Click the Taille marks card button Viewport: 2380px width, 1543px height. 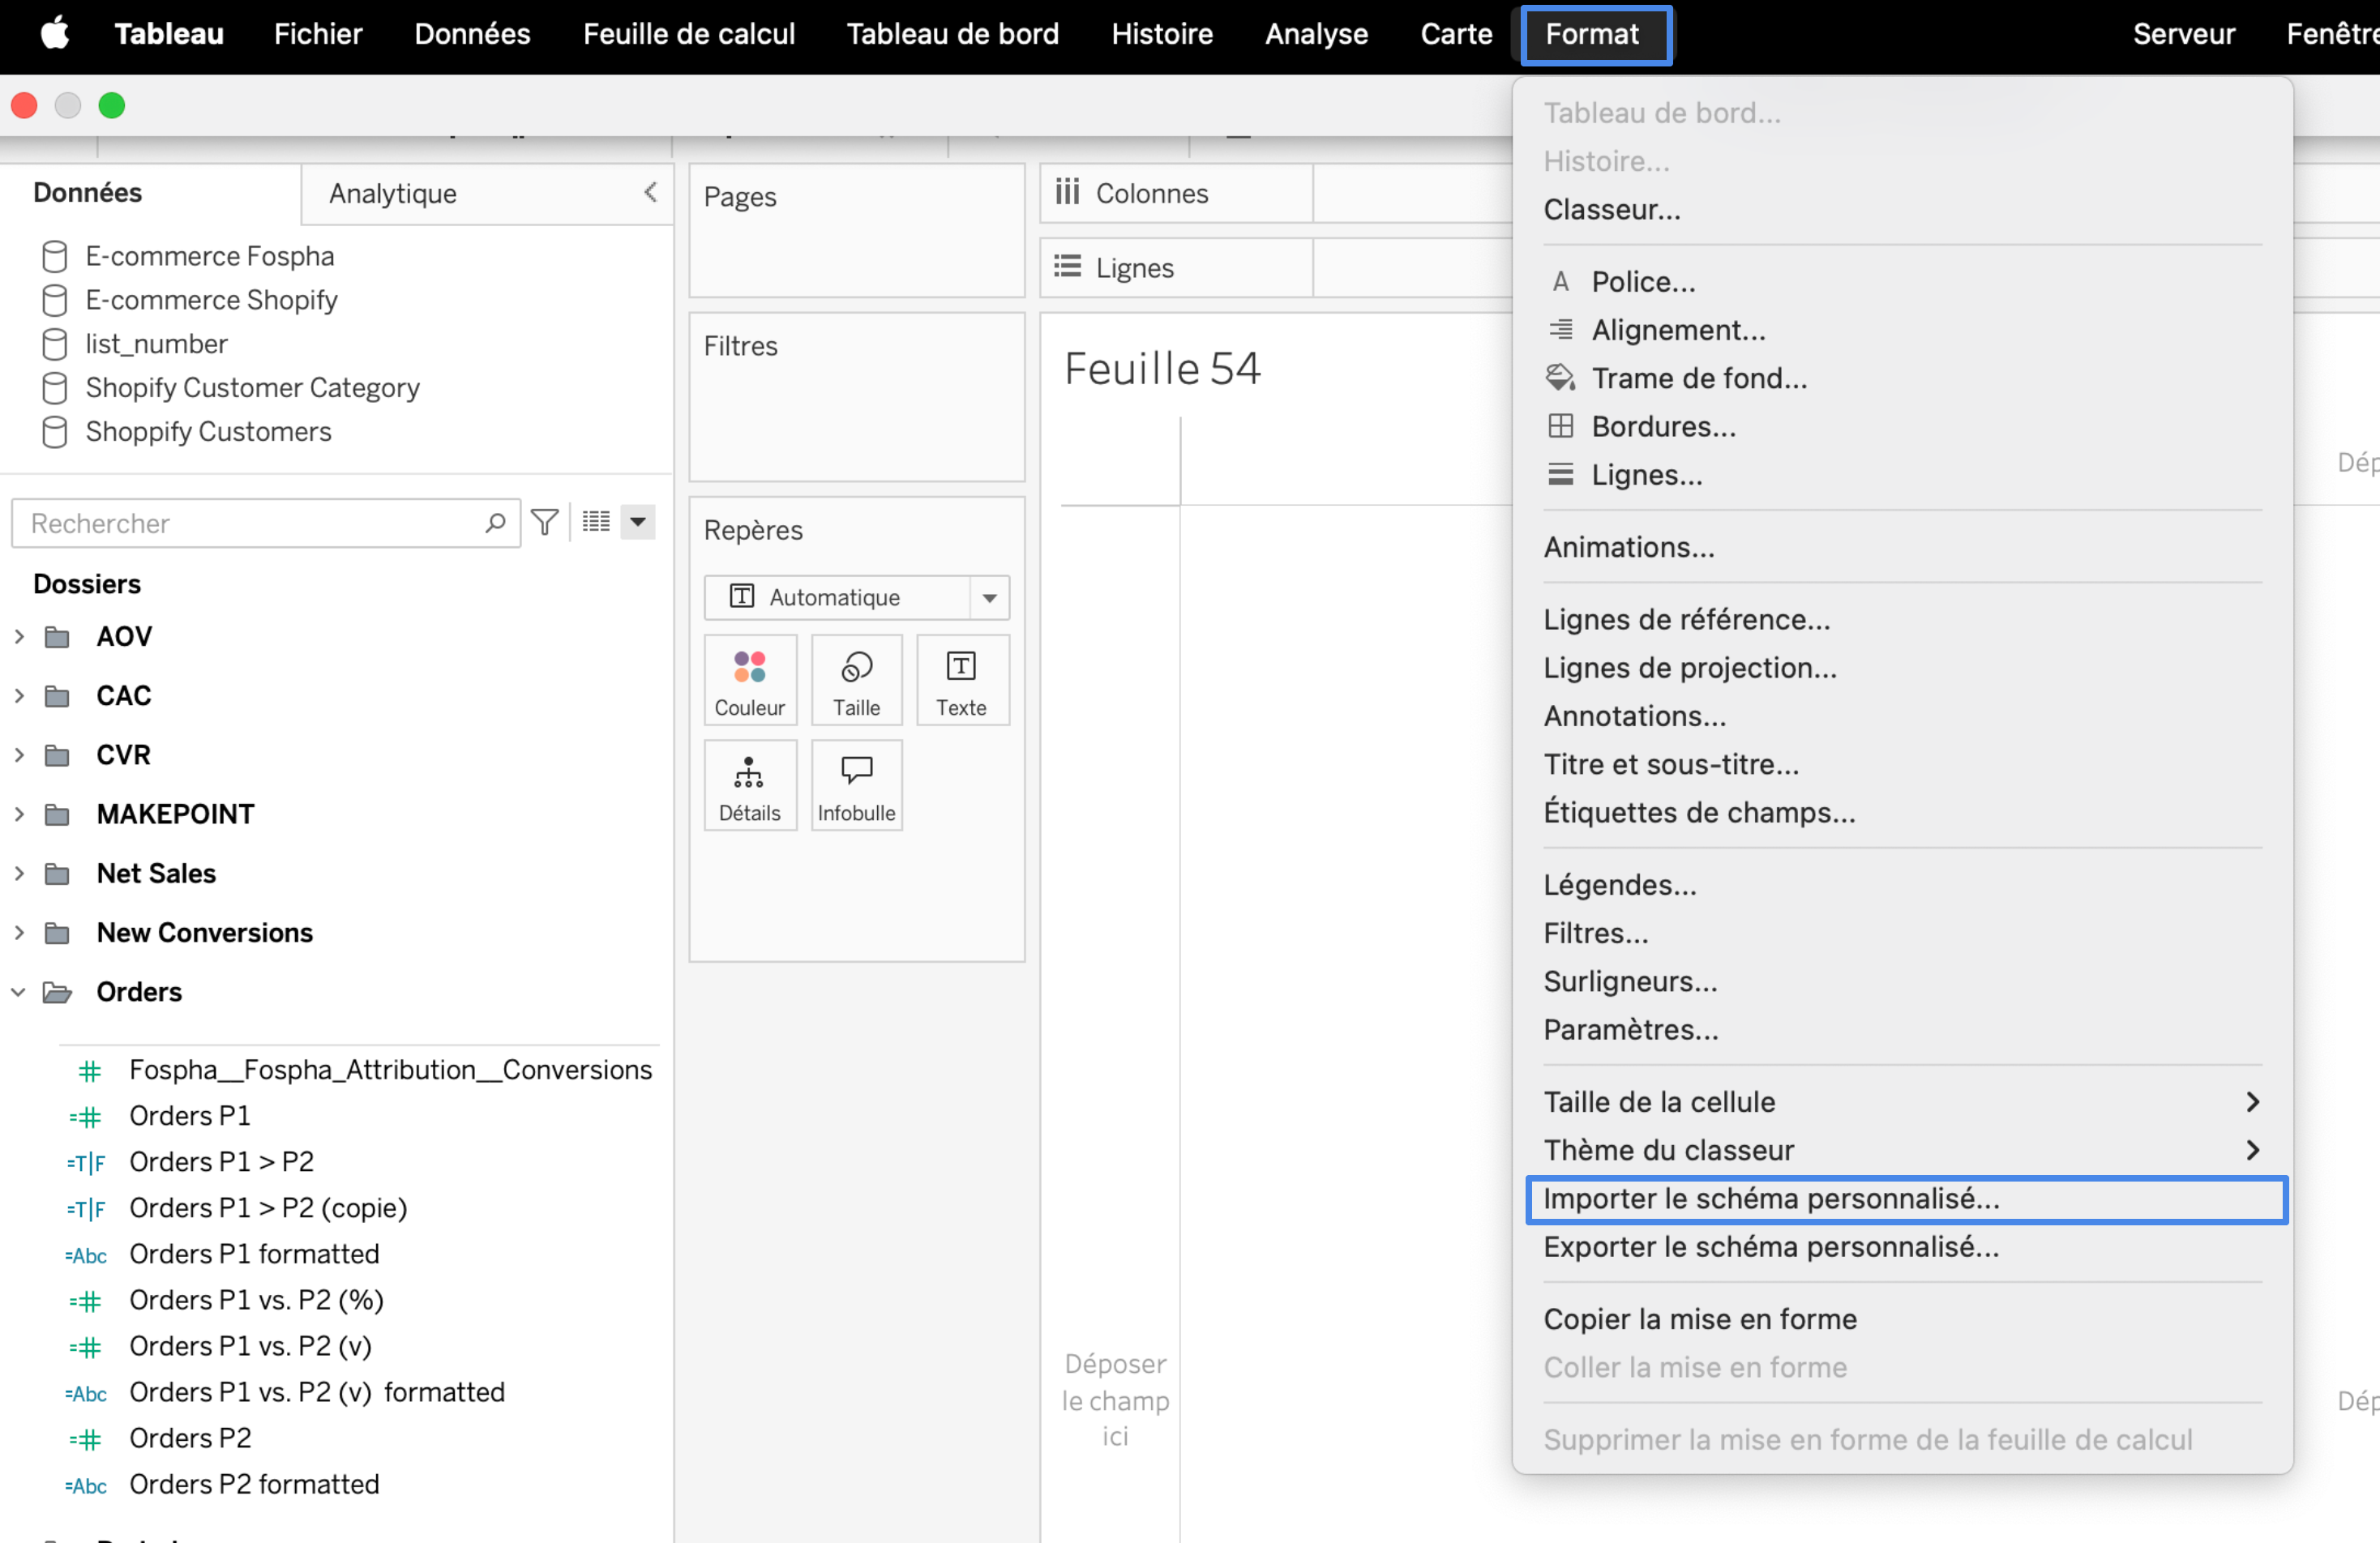click(856, 681)
